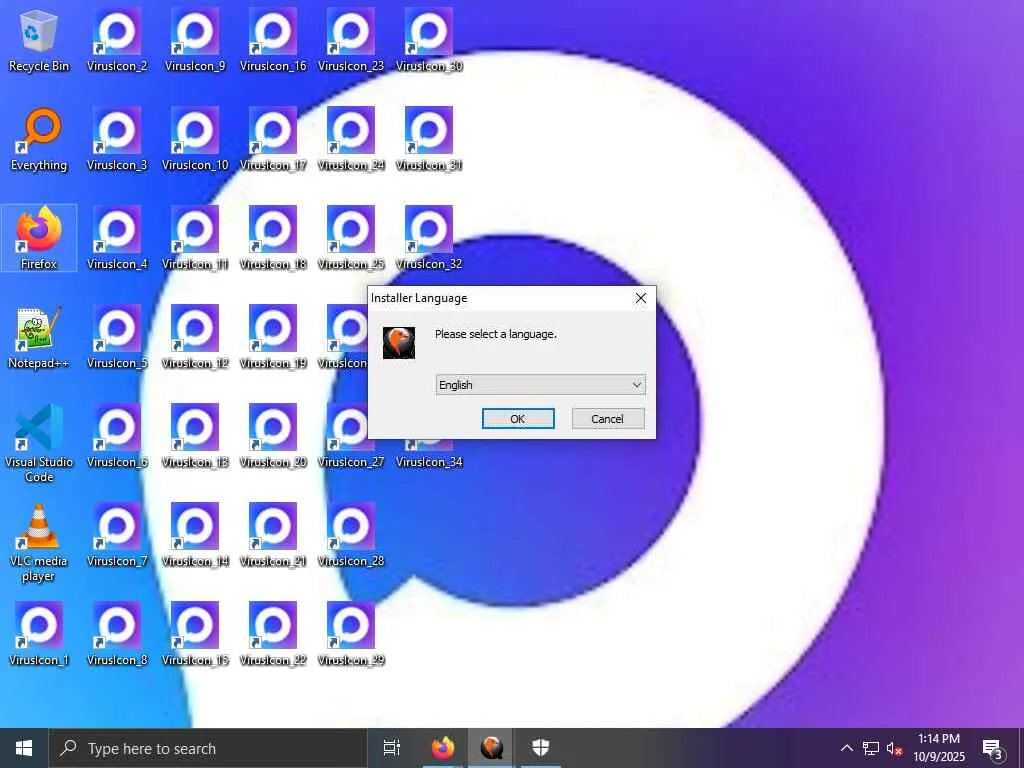
Task: Select the VirusIcon_30 desktop shortcut
Action: click(428, 40)
